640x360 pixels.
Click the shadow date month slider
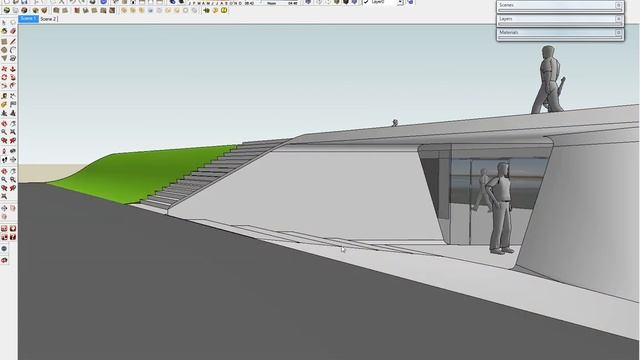[x=215, y=3]
